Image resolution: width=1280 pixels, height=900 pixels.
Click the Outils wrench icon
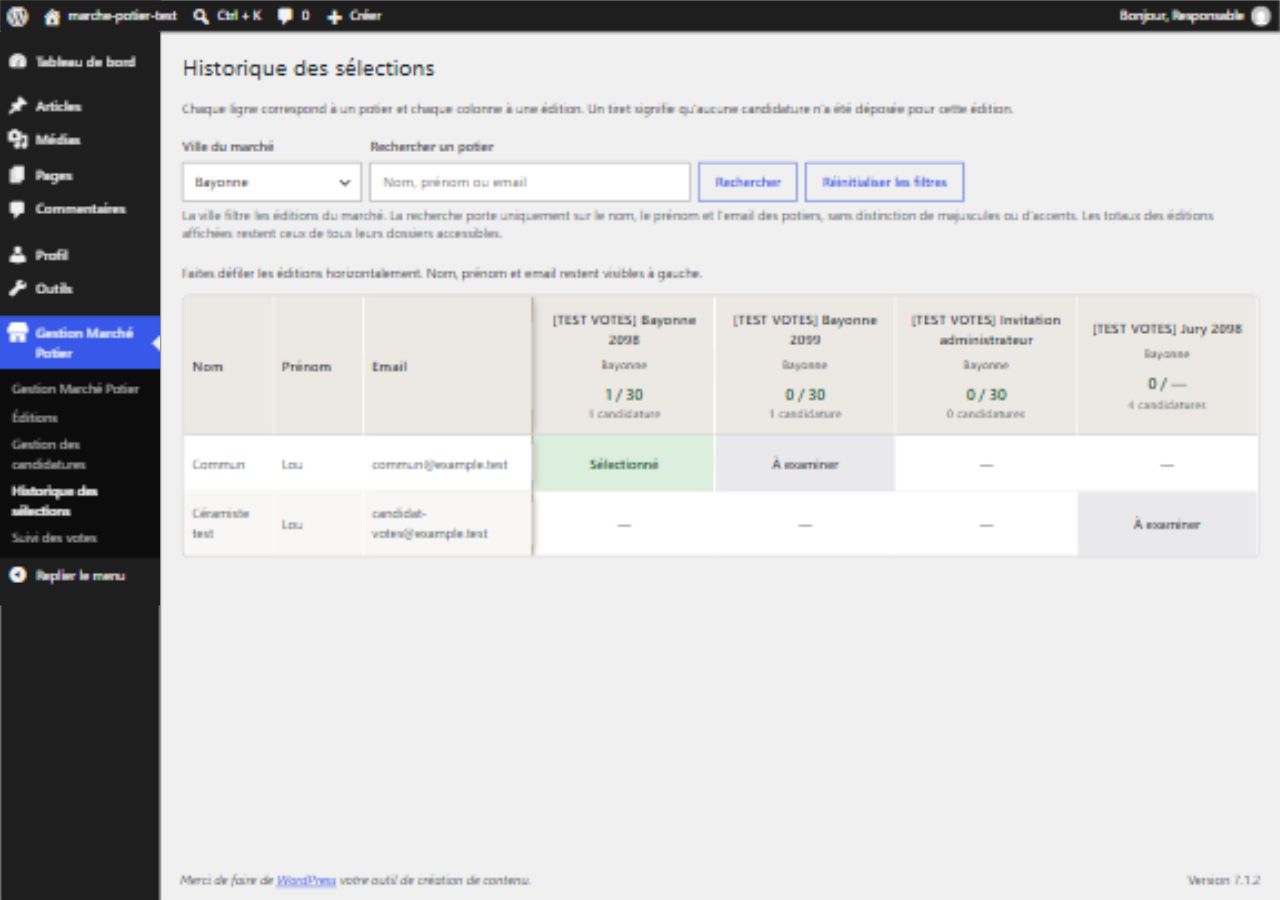(x=17, y=289)
